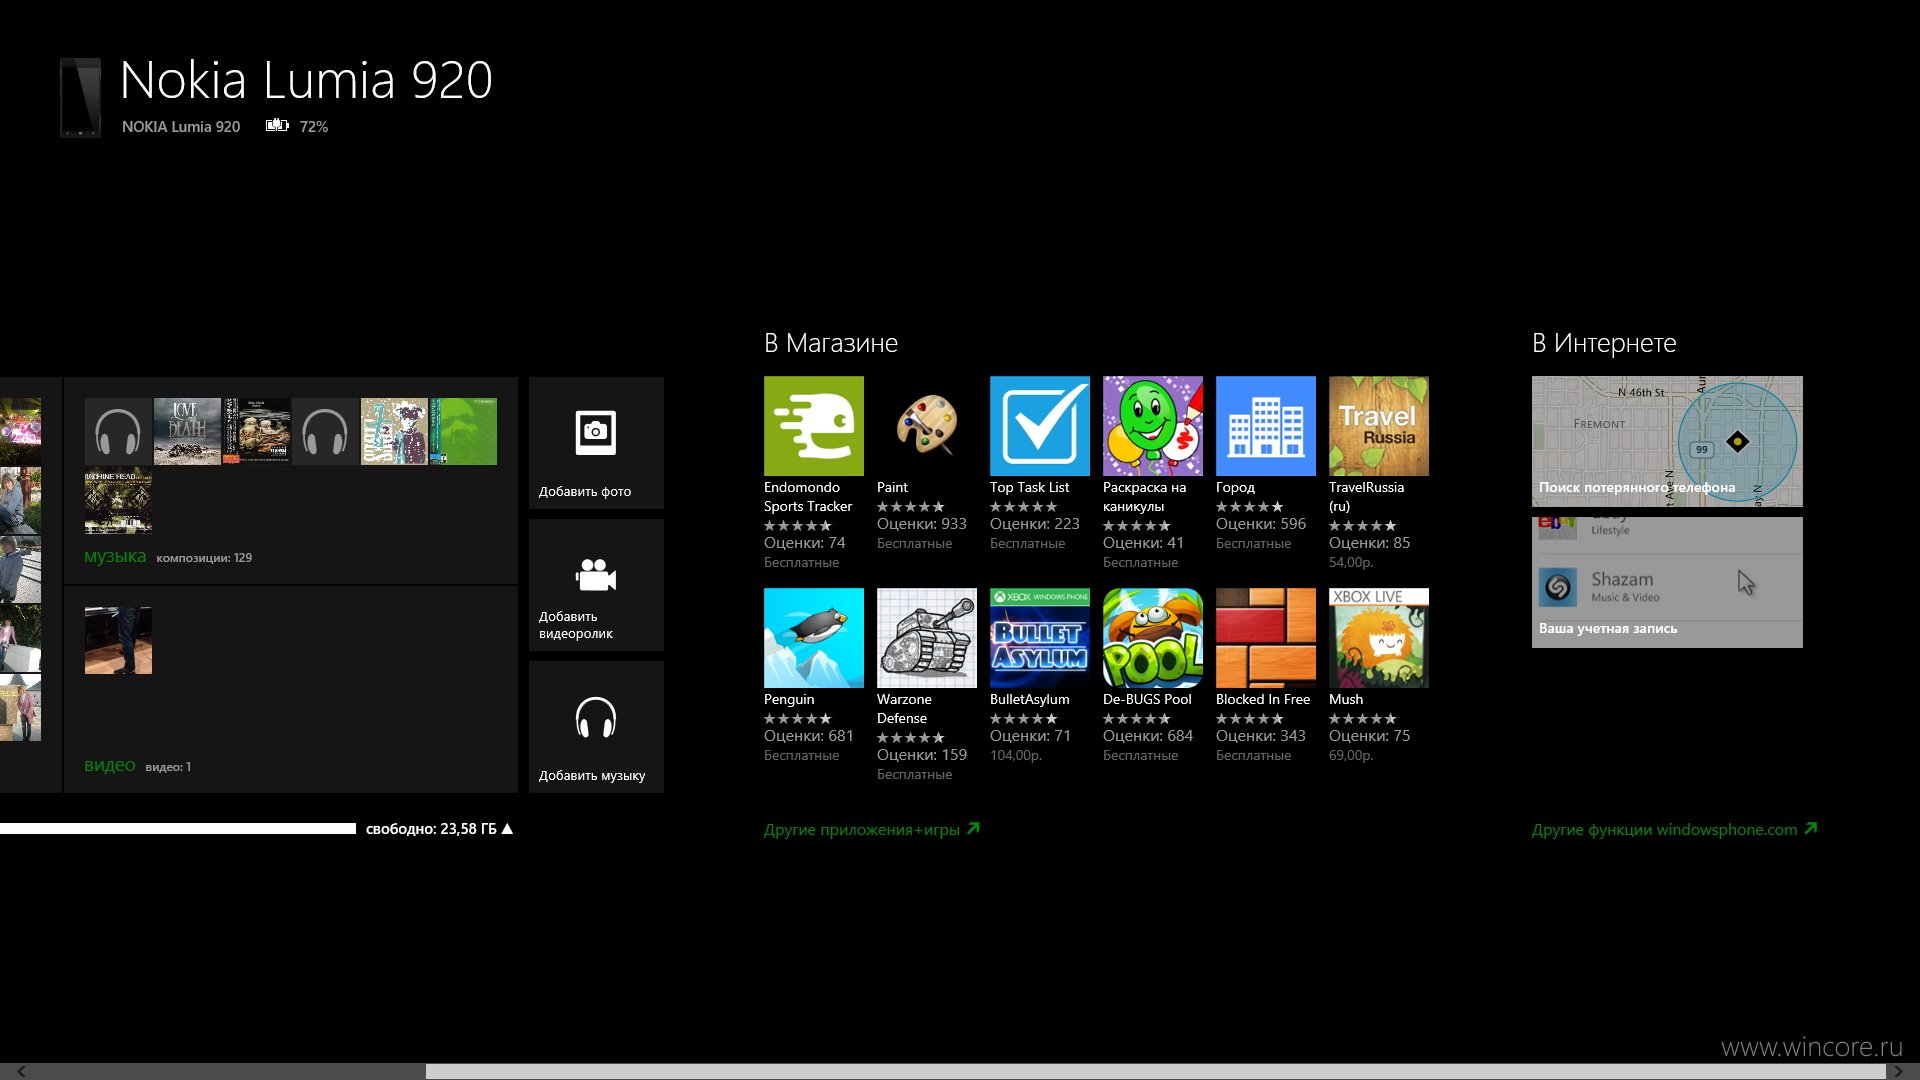Click the Paint app title text
The image size is (1920, 1080).
click(892, 487)
